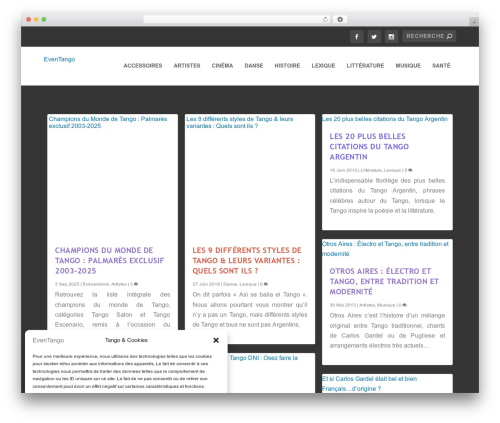Open the Artistes menu

187,66
